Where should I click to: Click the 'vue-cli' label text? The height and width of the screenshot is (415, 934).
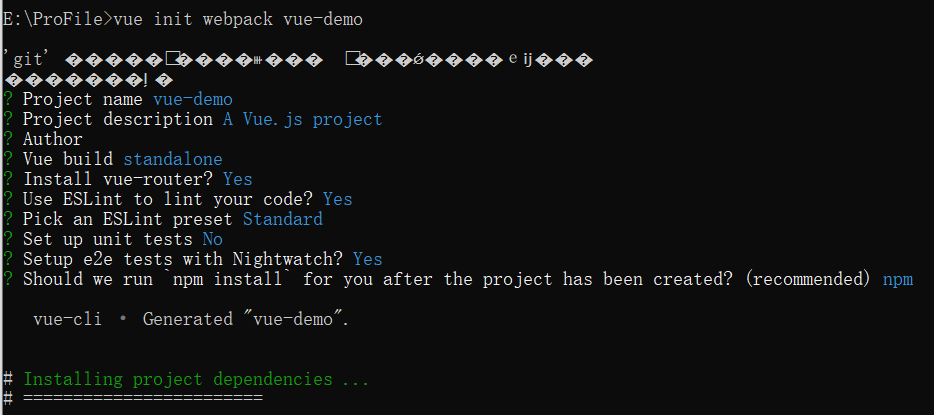67,319
